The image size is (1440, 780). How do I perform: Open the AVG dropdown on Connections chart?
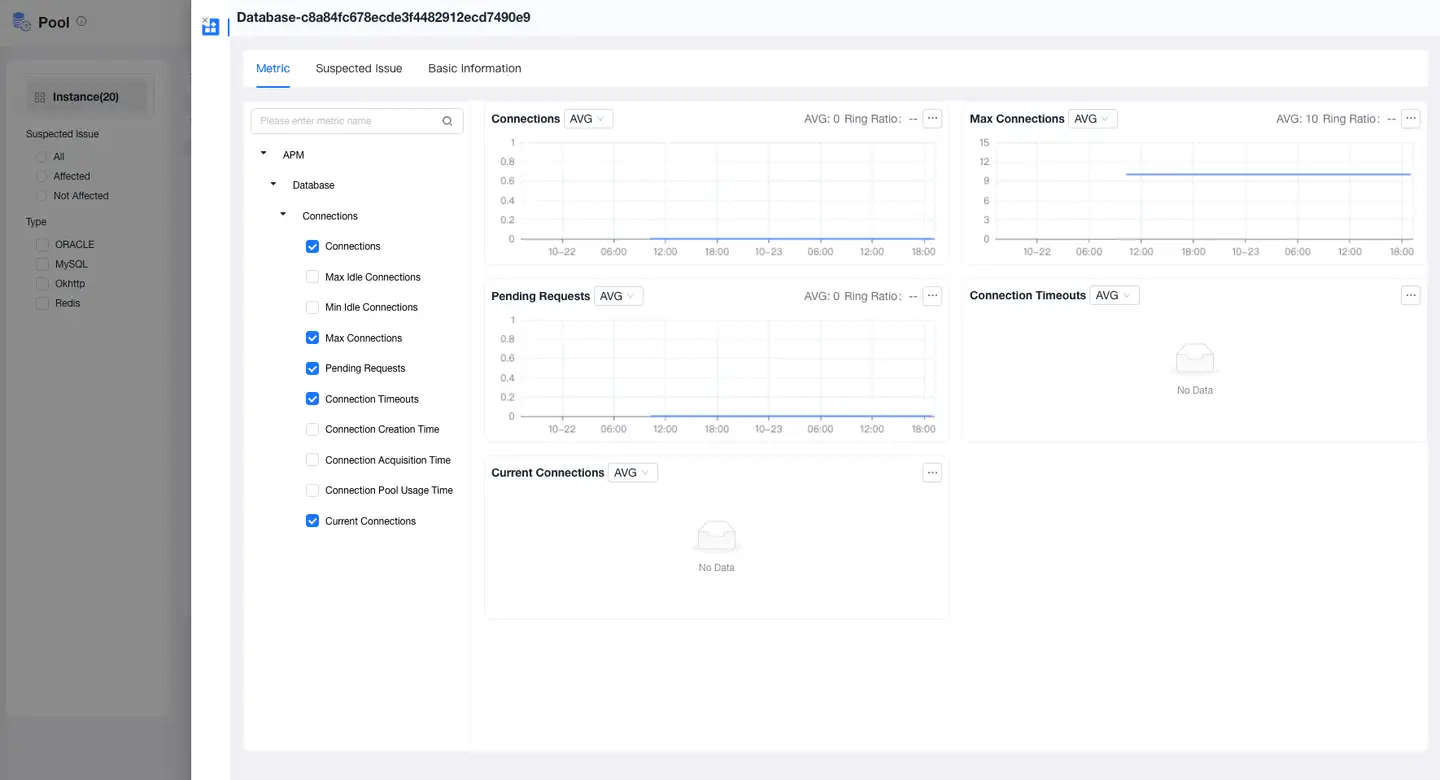point(588,119)
